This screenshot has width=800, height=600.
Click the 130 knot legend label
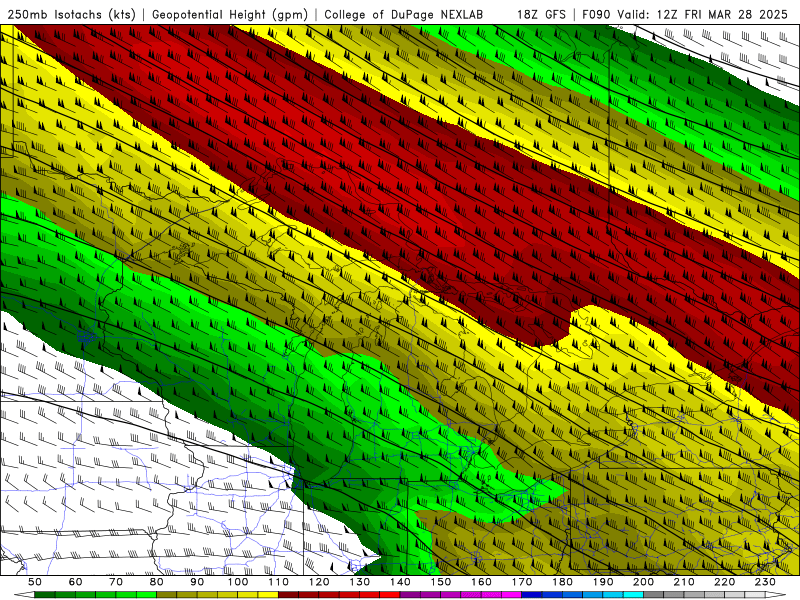[360, 582]
